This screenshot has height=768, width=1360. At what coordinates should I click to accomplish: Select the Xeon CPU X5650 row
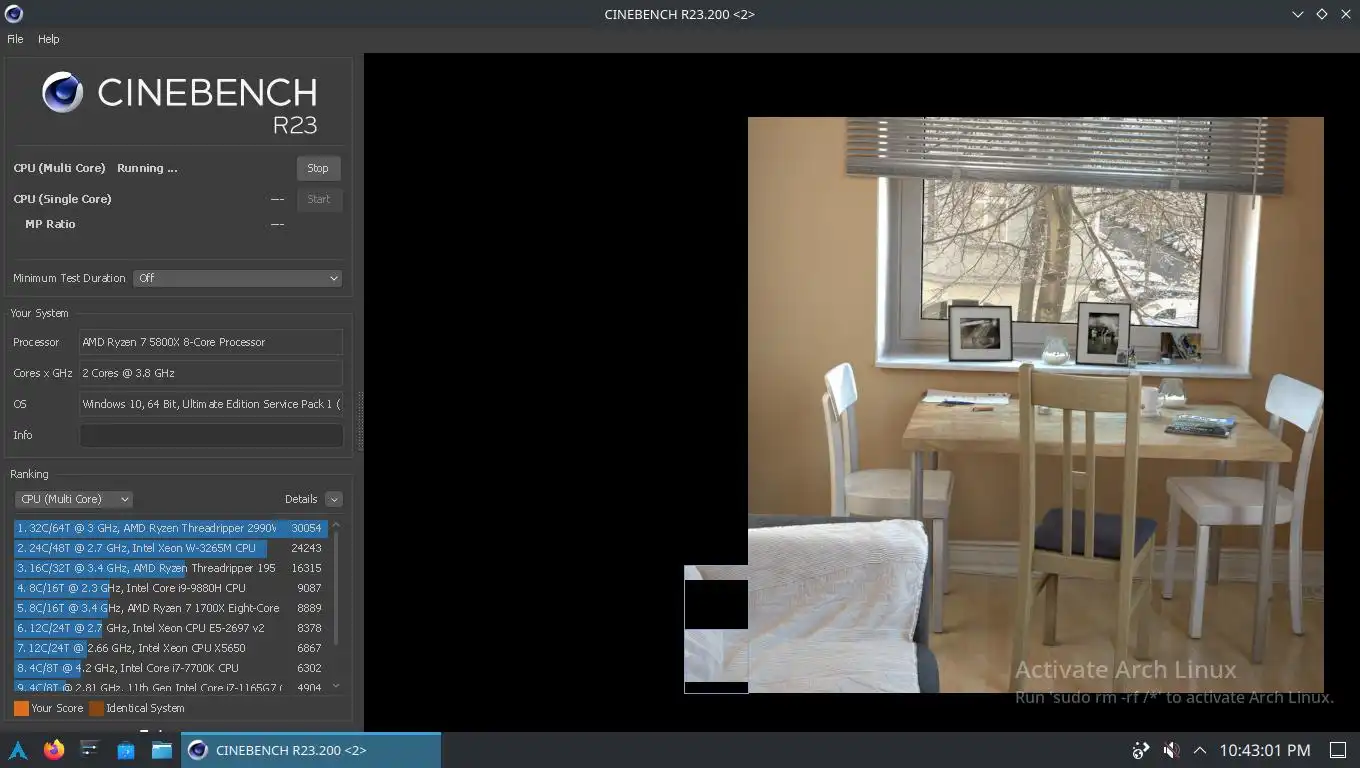point(170,648)
